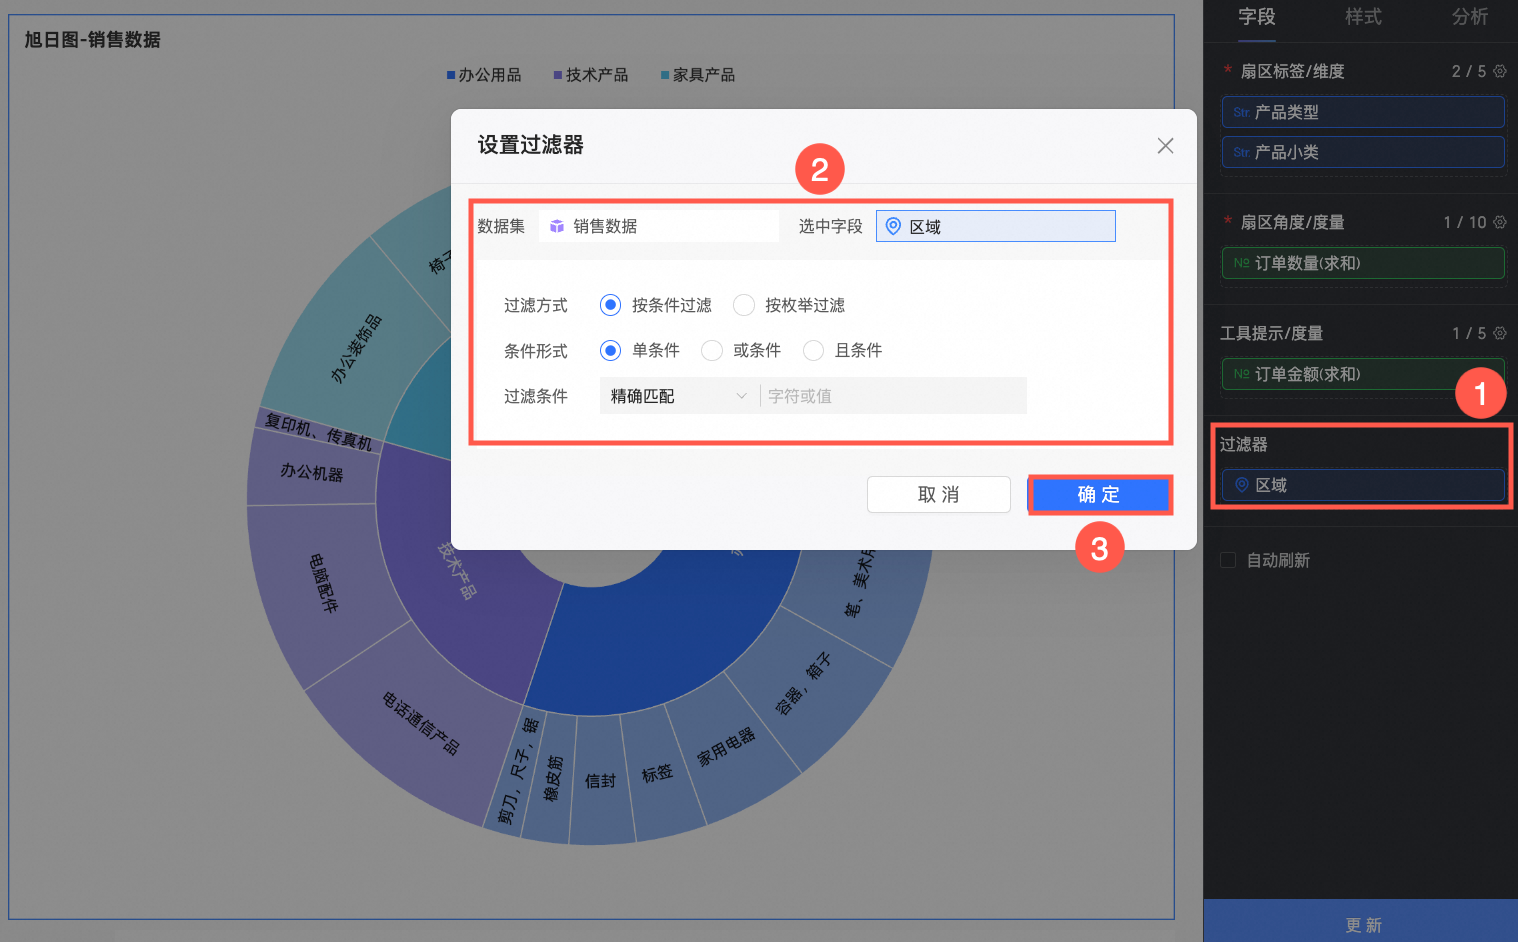This screenshot has width=1518, height=942.
Task: Click the 复印机、传真机 chart sector
Action: pos(318,431)
